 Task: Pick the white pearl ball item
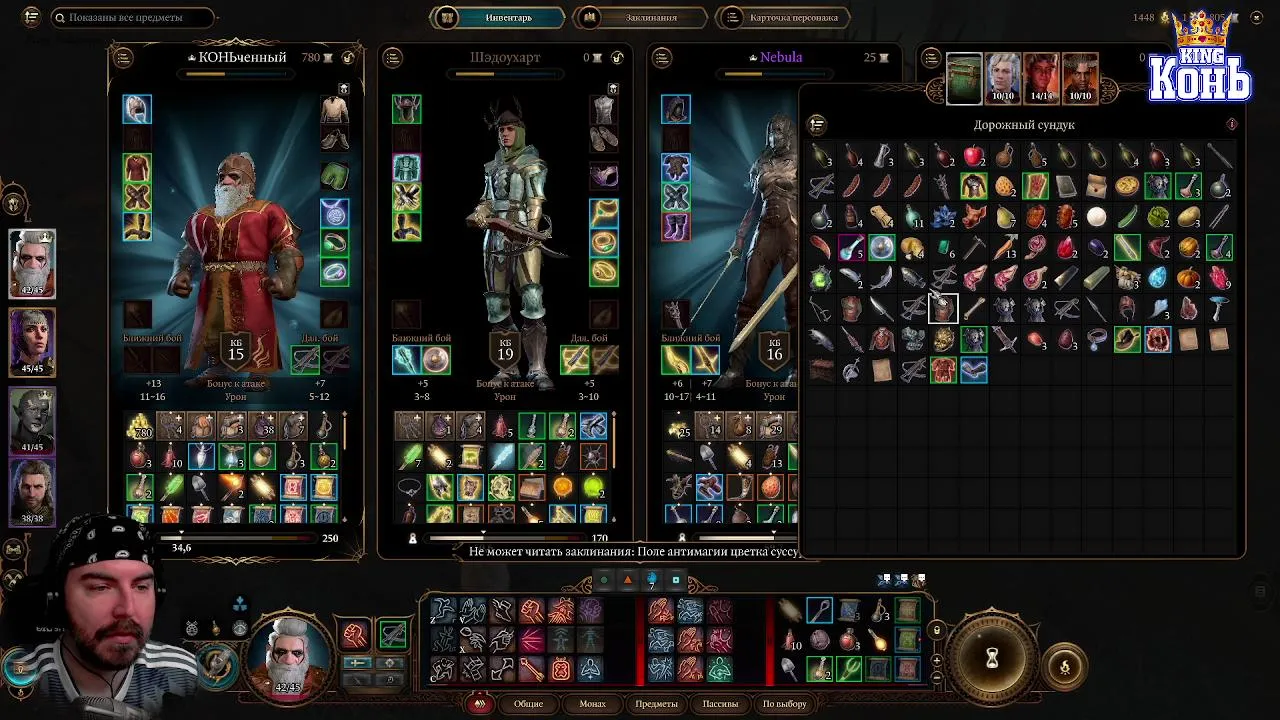tap(1096, 217)
